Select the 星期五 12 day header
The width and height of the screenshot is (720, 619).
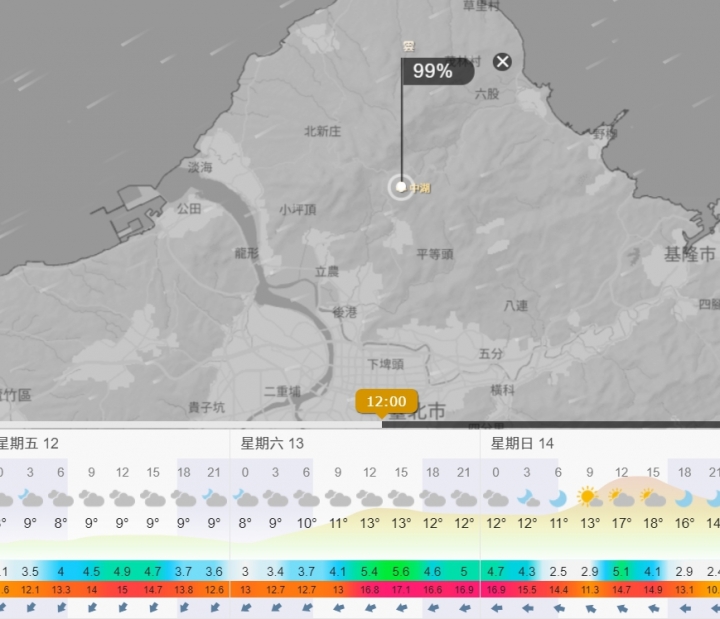pos(28,444)
